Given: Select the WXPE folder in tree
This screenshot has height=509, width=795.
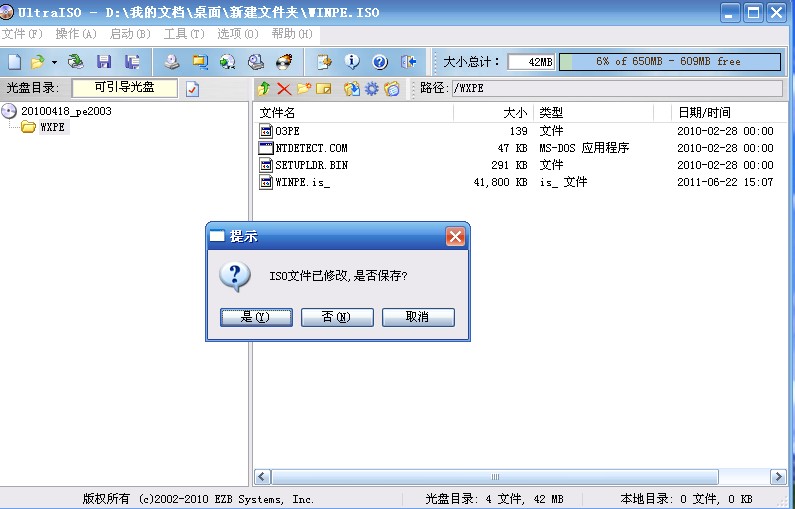Looking at the screenshot, I should click(x=52, y=127).
